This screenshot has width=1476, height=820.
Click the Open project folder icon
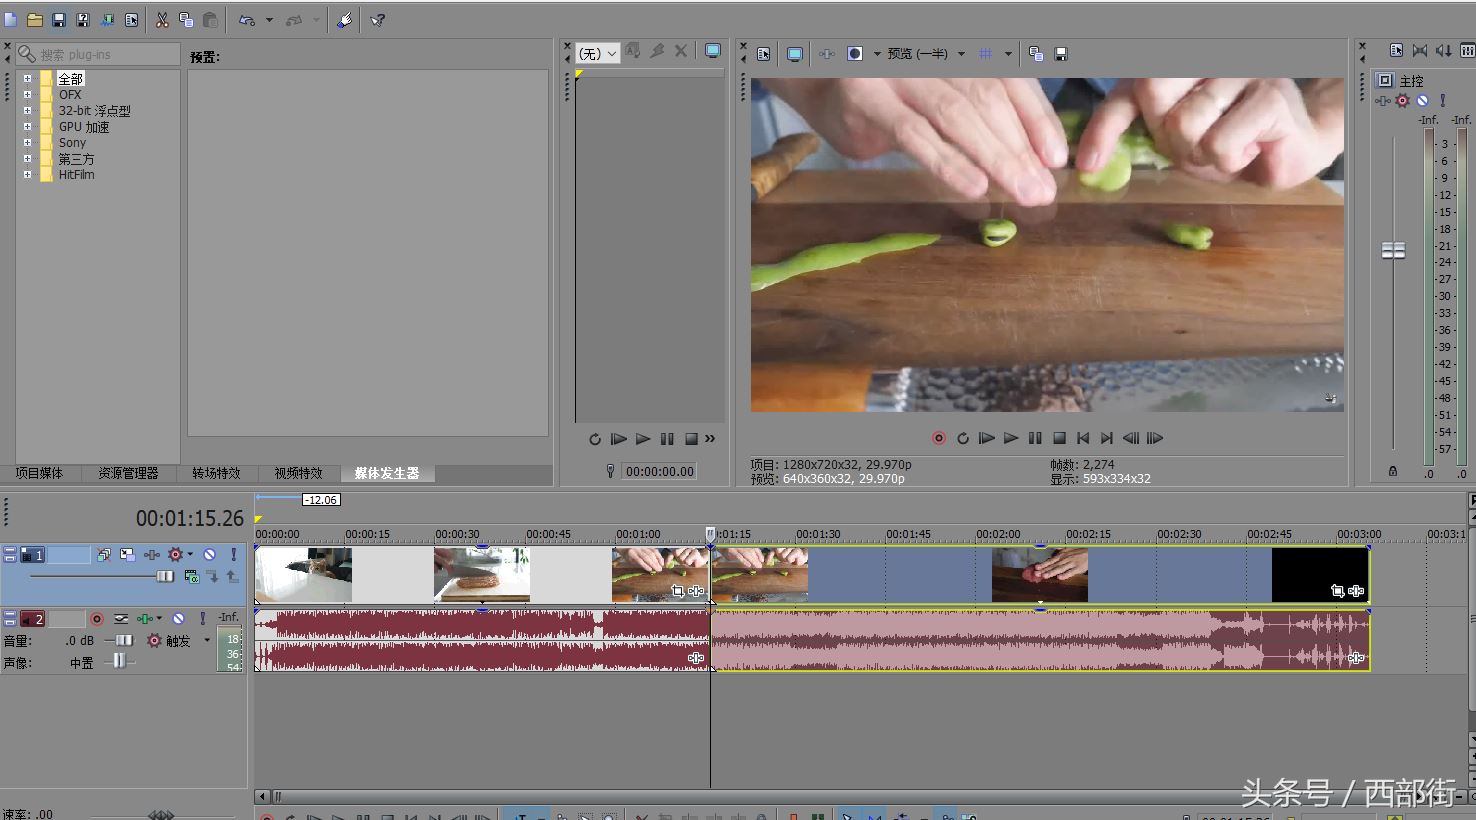point(34,20)
